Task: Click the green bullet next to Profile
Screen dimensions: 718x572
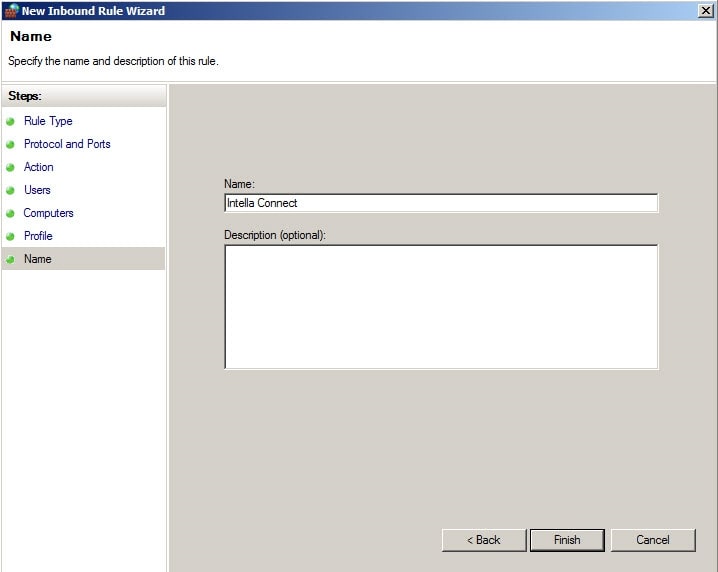Action: 11,236
